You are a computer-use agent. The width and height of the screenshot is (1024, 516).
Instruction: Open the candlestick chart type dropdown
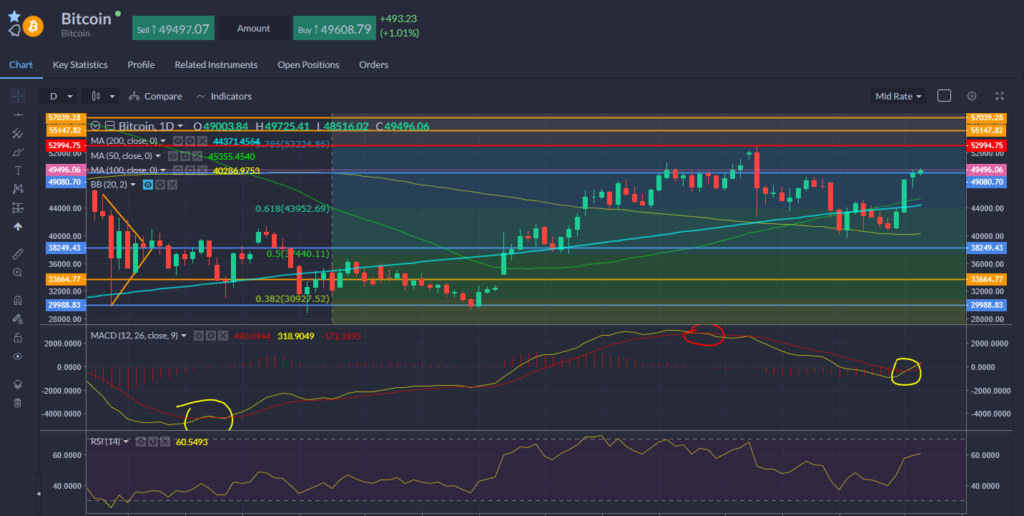[x=103, y=96]
